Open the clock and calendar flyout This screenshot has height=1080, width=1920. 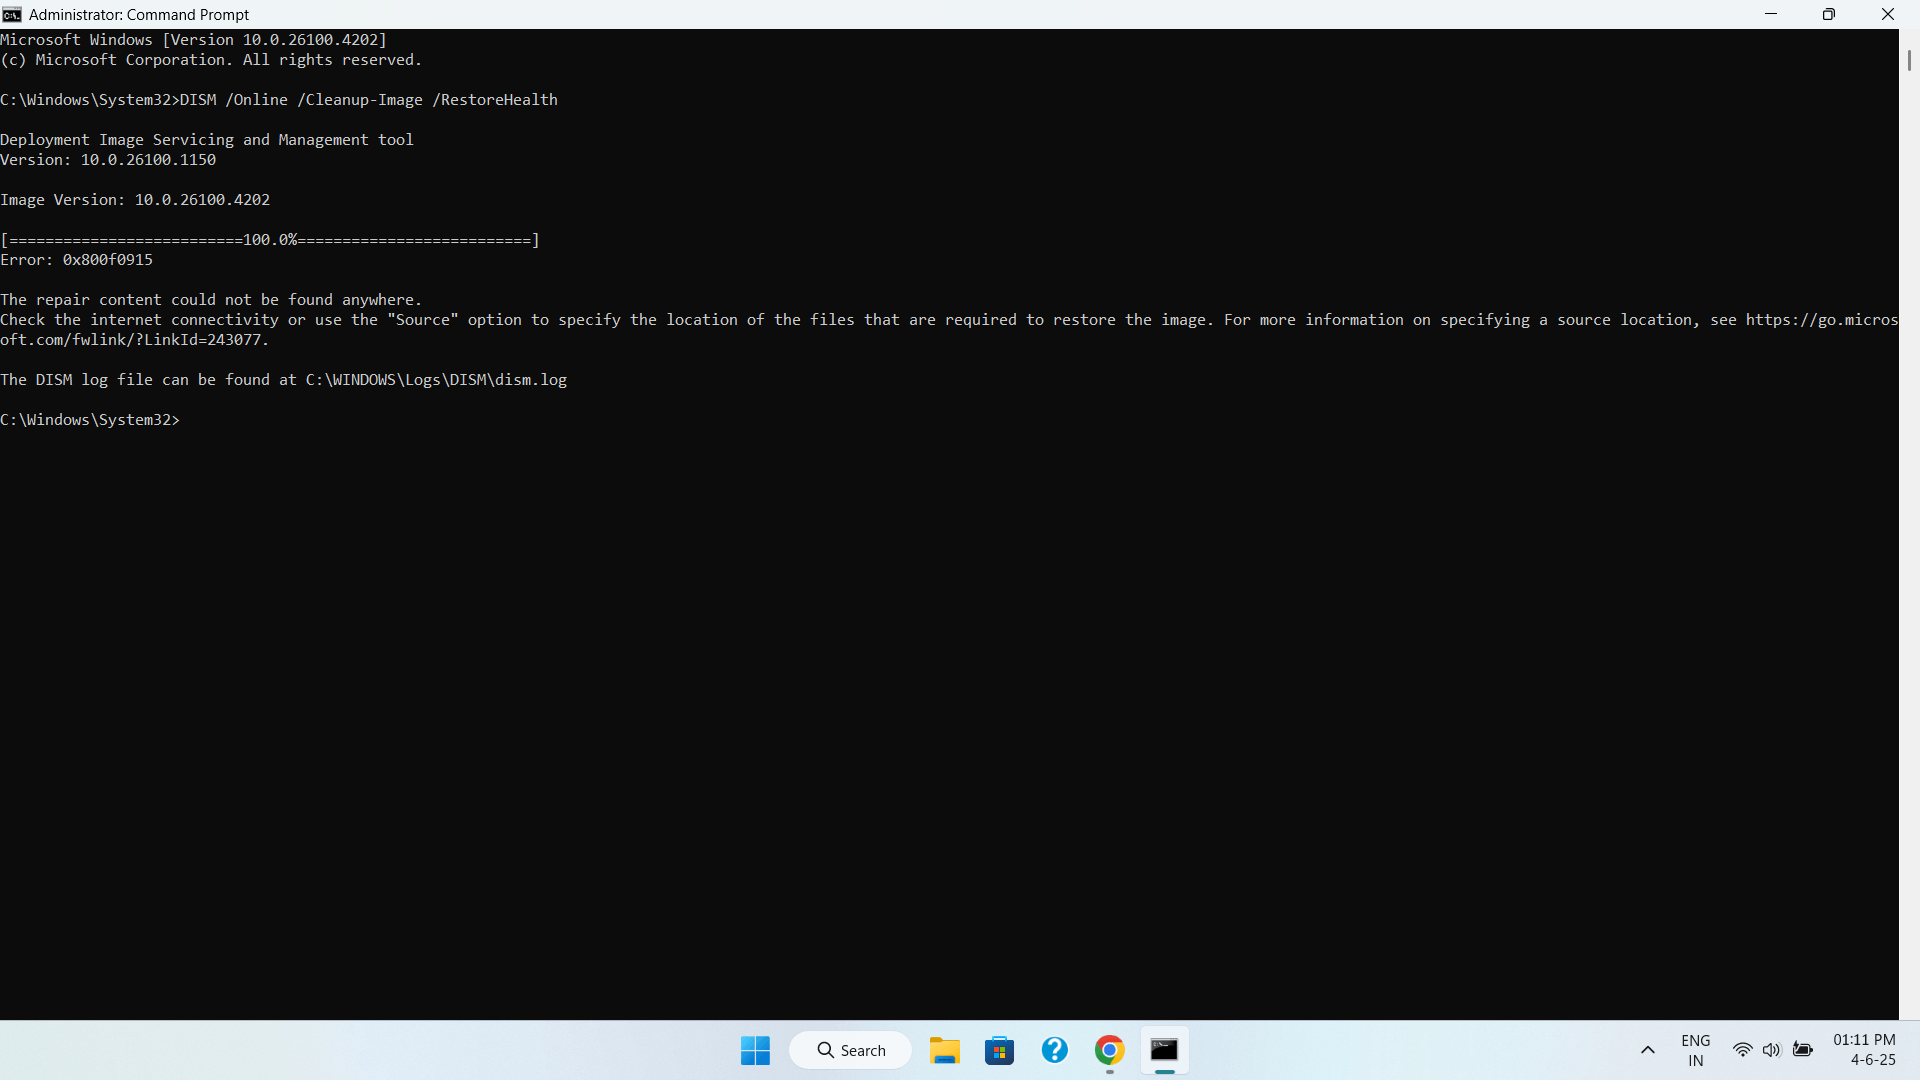(x=1864, y=1050)
